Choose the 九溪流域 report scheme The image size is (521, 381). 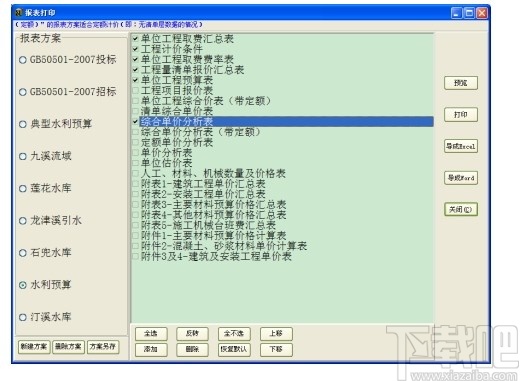(x=23, y=156)
